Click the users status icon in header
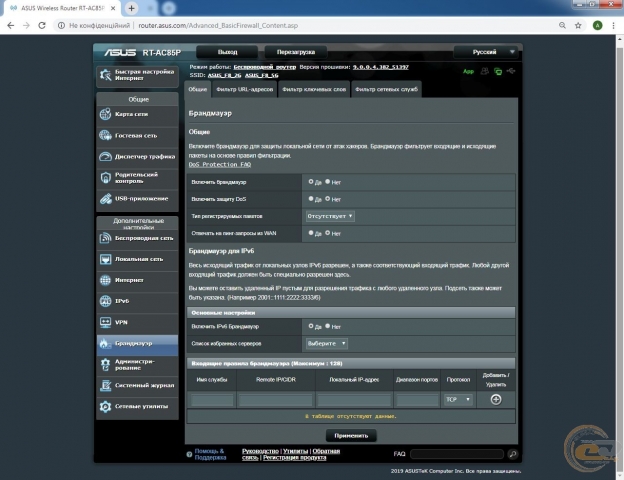 point(484,71)
